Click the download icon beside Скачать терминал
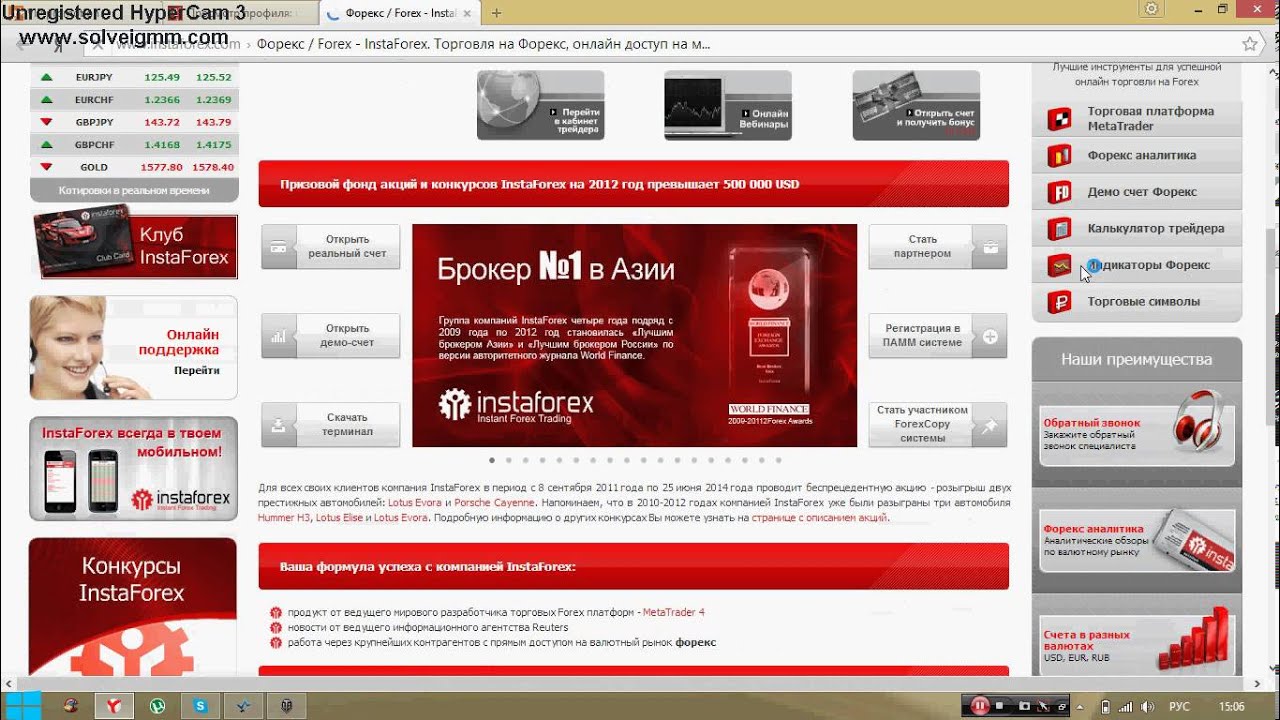 (279, 425)
